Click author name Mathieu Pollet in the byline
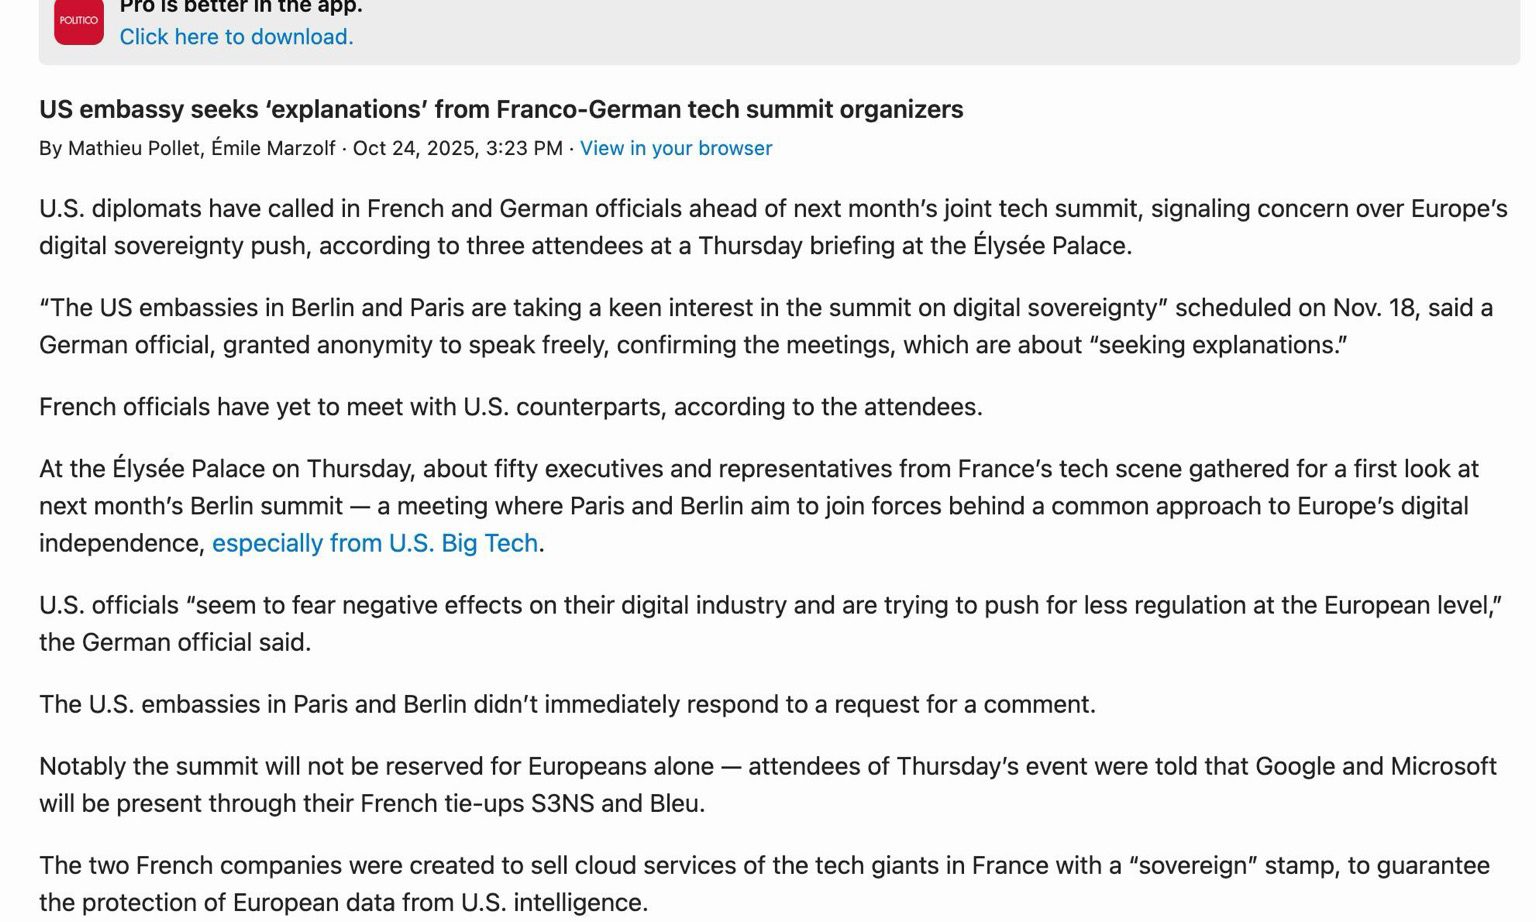 pyautogui.click(x=134, y=148)
